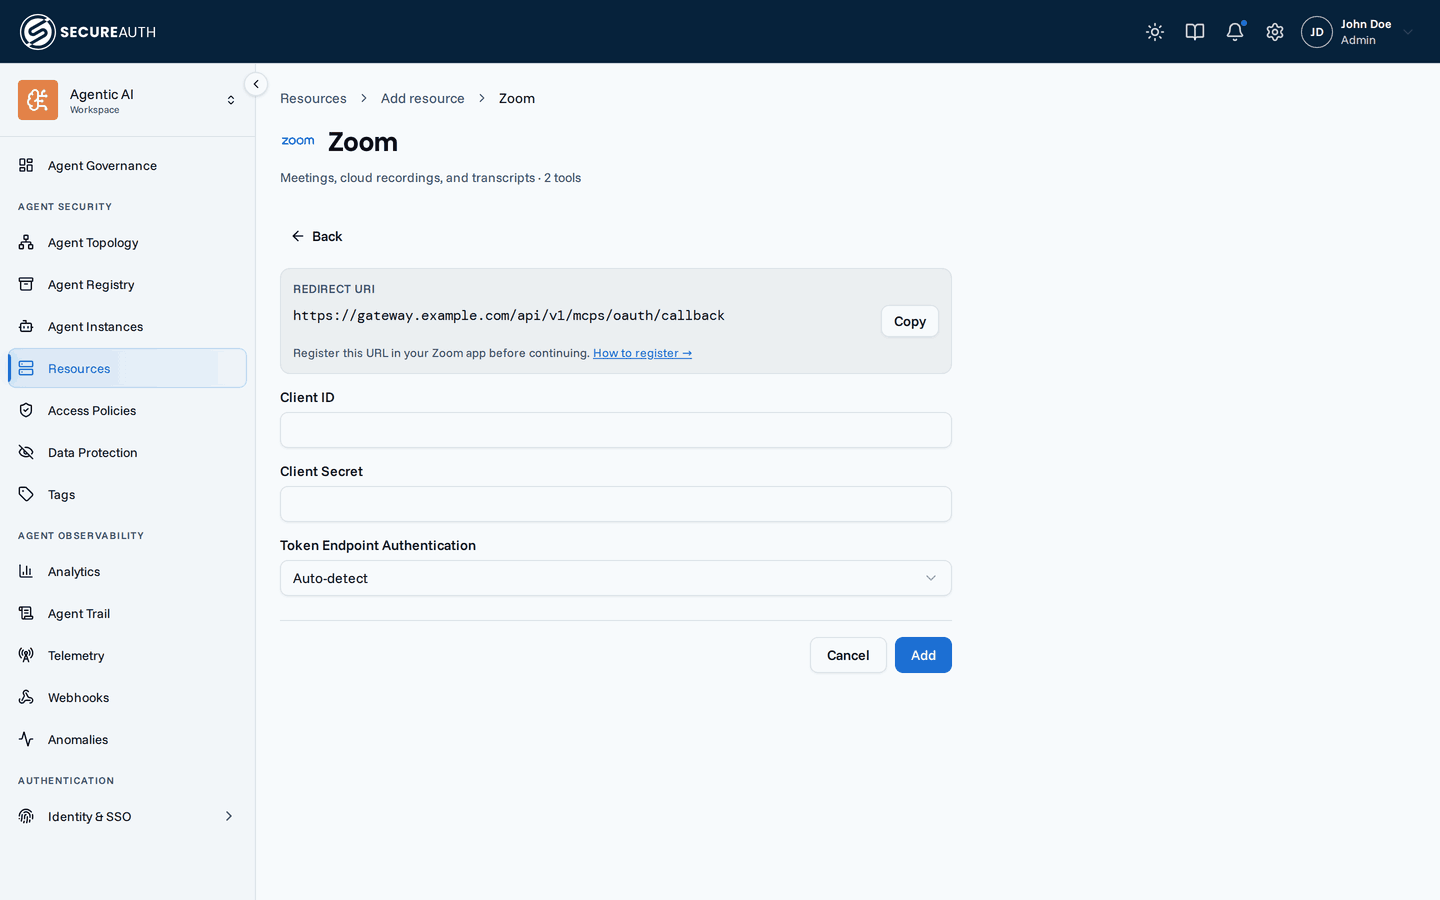Expand the John Doe account menu chevron
This screenshot has width=1440, height=900.
coord(1408,32)
